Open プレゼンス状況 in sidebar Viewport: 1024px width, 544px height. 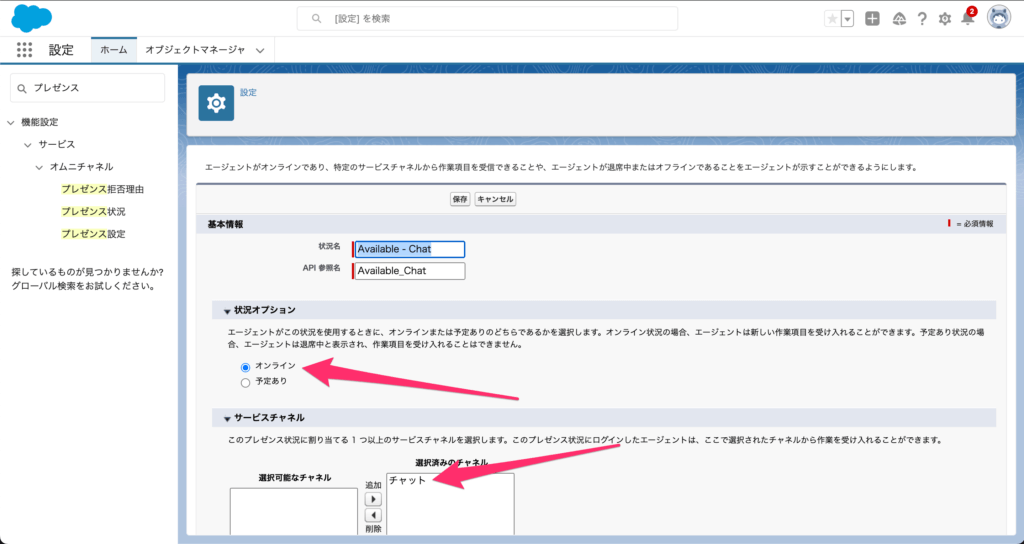(93, 212)
